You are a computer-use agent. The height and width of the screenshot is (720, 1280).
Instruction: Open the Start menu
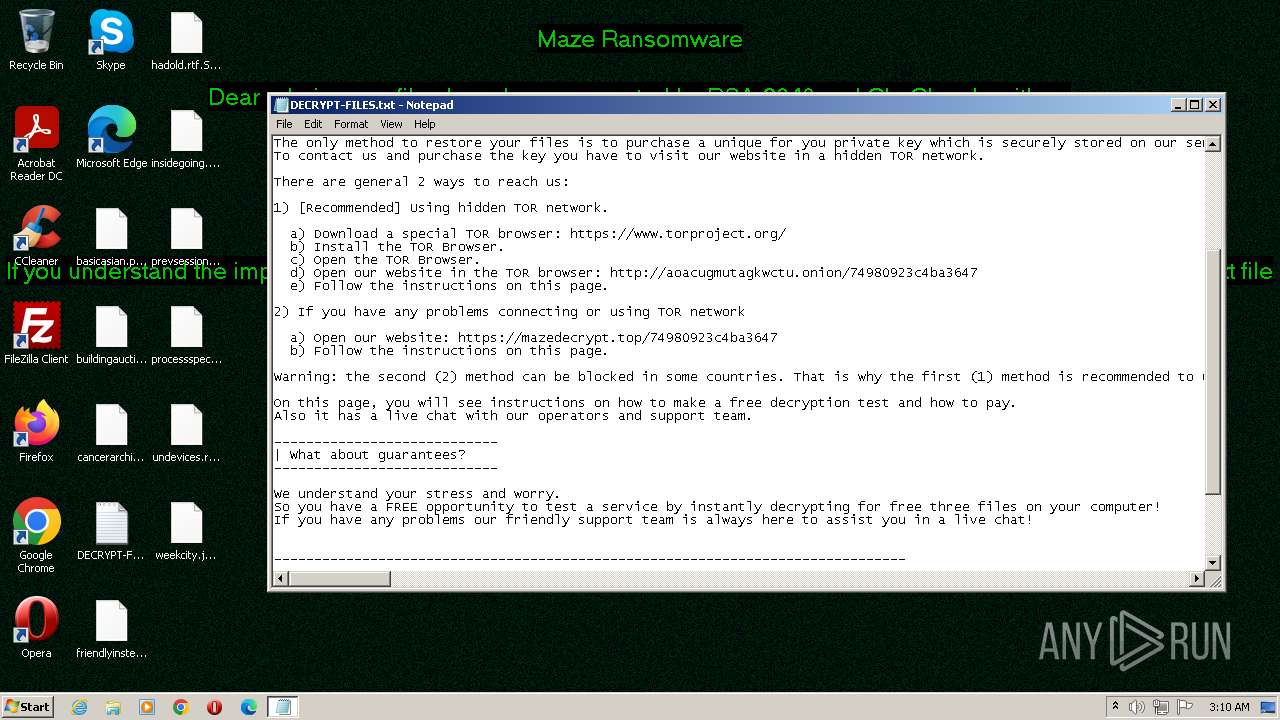pyautogui.click(x=27, y=707)
